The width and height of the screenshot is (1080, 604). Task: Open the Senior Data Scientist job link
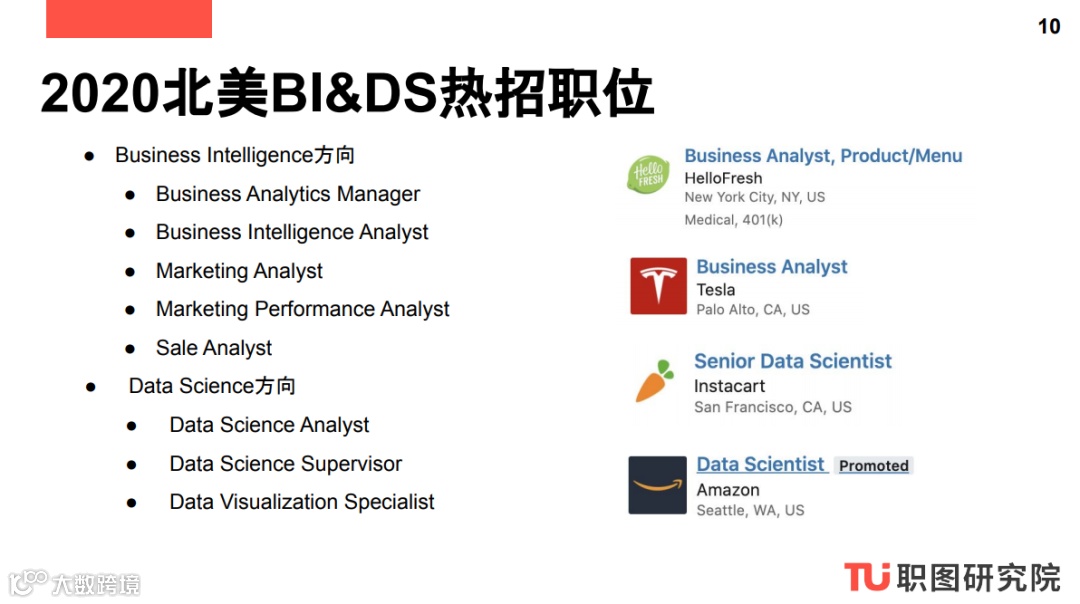pyautogui.click(x=793, y=361)
